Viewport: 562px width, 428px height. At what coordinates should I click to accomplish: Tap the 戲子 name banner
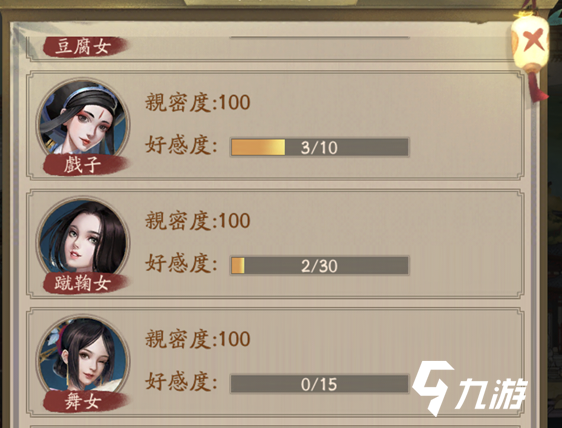(85, 165)
